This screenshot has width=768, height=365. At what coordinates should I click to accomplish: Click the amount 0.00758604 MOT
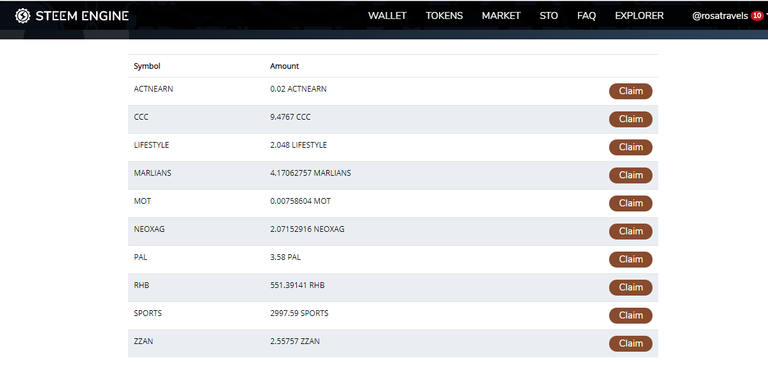pos(300,201)
